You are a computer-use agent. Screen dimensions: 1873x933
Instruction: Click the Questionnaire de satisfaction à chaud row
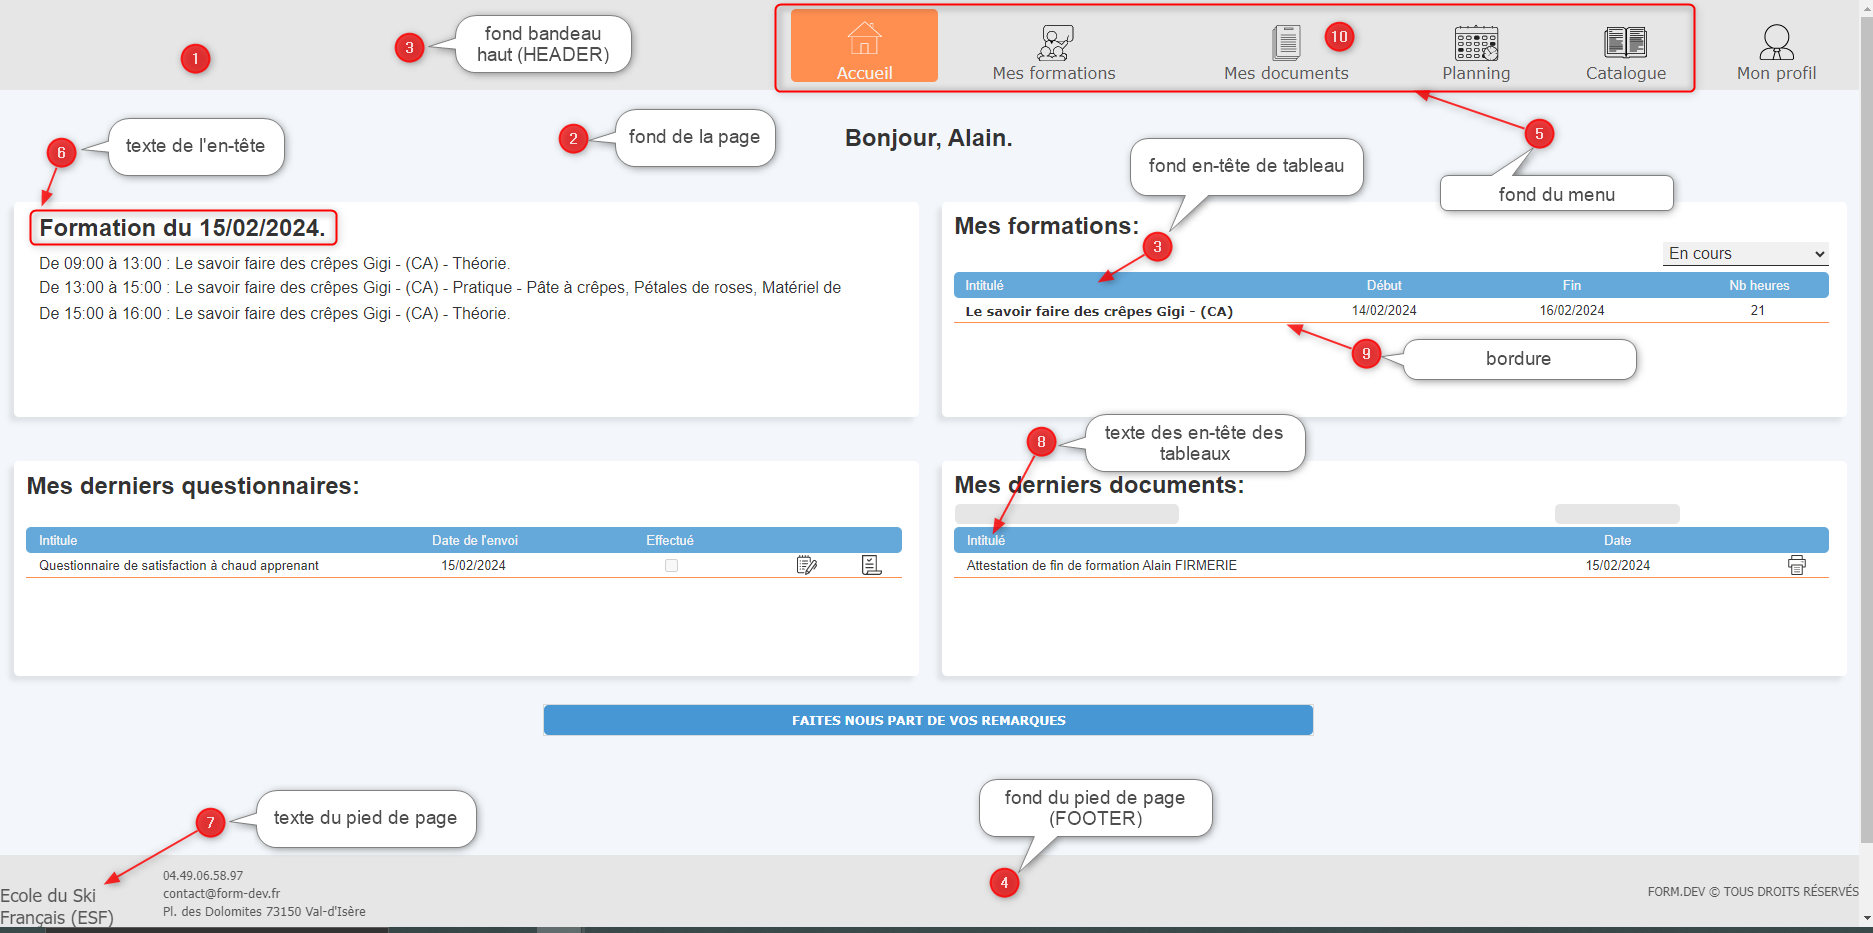tap(179, 565)
